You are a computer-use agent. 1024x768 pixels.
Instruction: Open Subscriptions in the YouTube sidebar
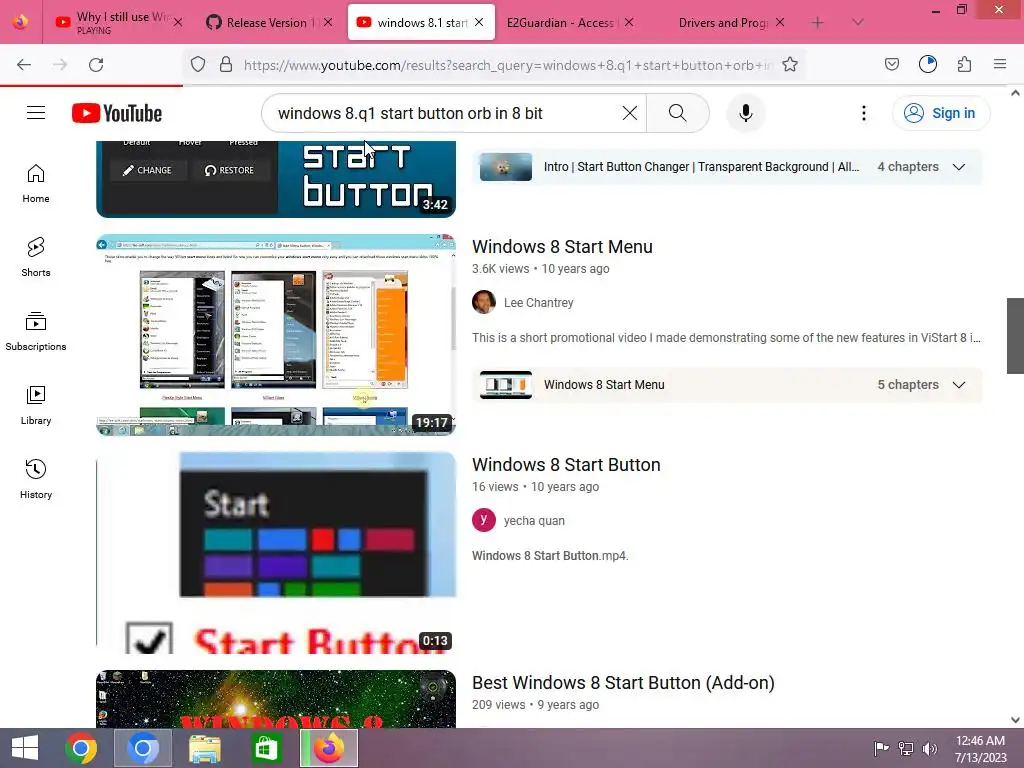(x=36, y=331)
